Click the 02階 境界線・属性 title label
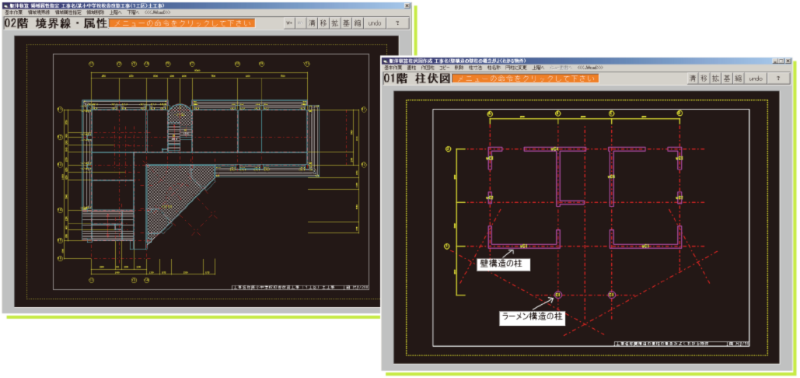The image size is (800, 378). [56, 23]
